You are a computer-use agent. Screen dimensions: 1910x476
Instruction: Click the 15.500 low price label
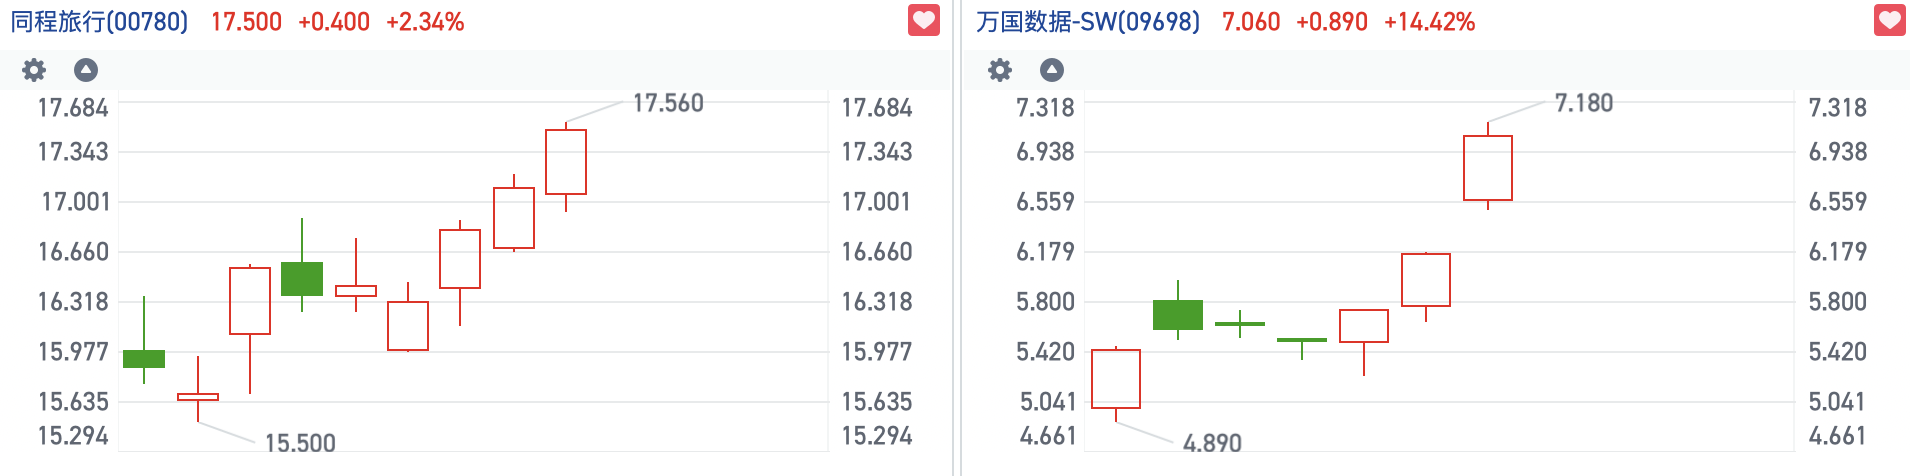pyautogui.click(x=300, y=443)
